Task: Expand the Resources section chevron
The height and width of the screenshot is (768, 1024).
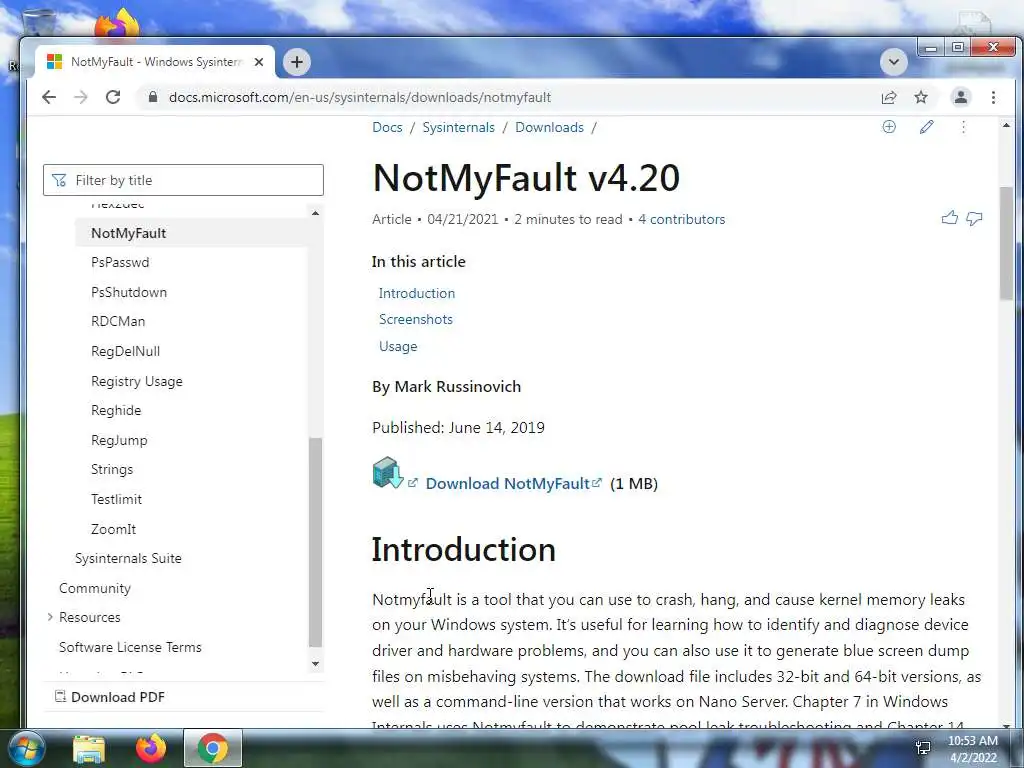Action: 50,617
